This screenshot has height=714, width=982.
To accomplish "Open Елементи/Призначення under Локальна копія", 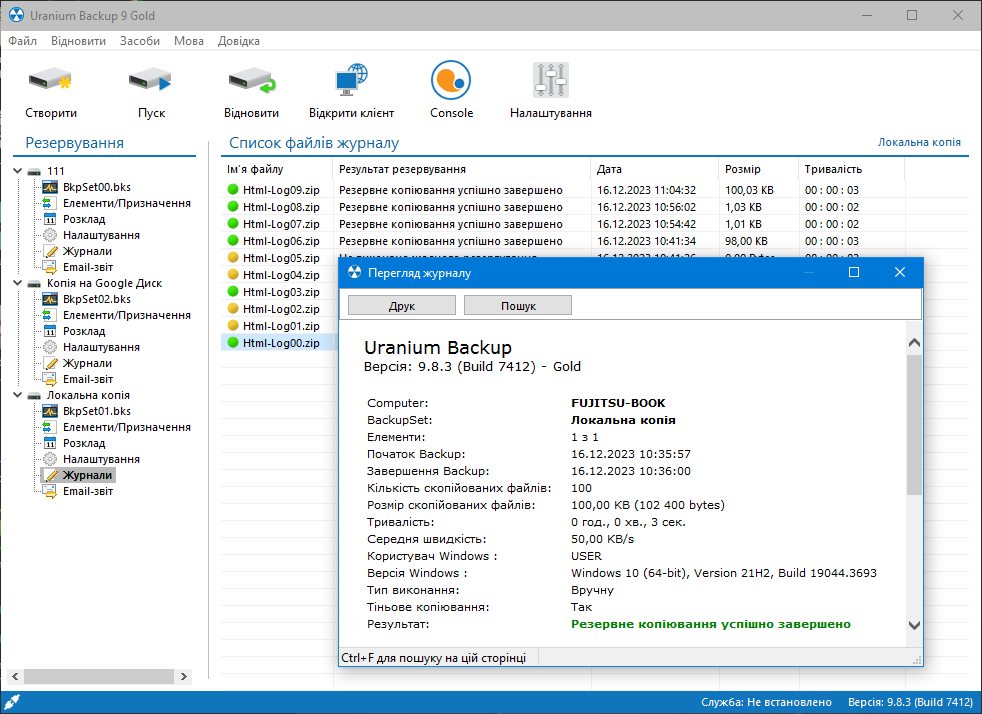I will (x=127, y=427).
